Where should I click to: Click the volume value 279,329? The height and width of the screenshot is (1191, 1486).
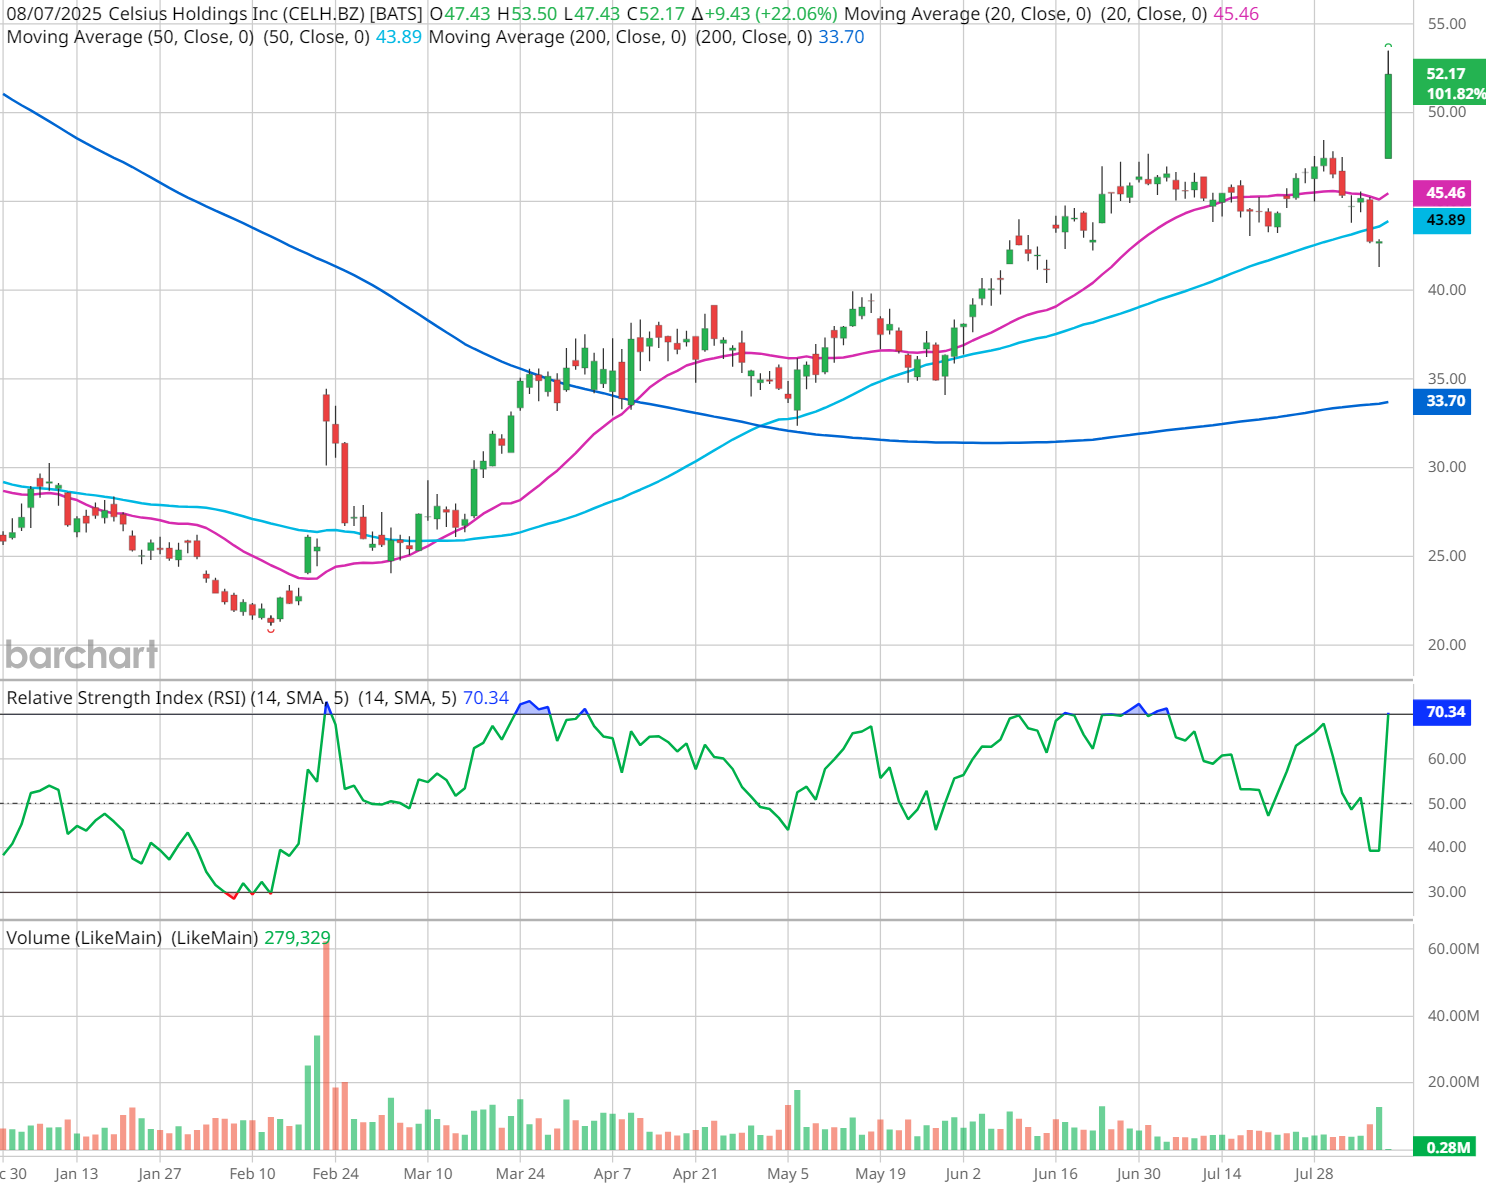[297, 938]
